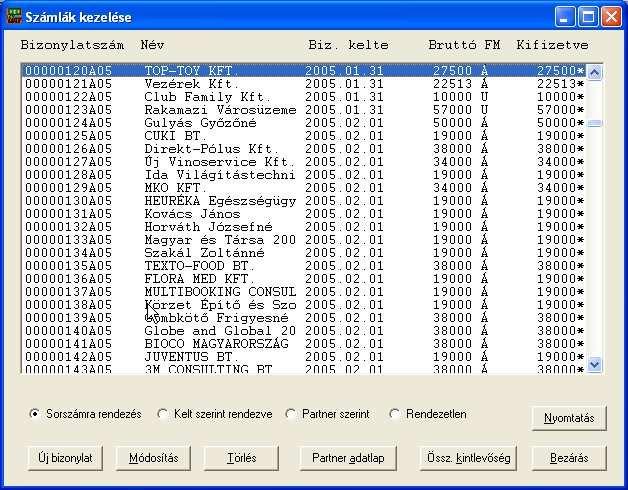Click the list scroll down arrow

coord(594,365)
